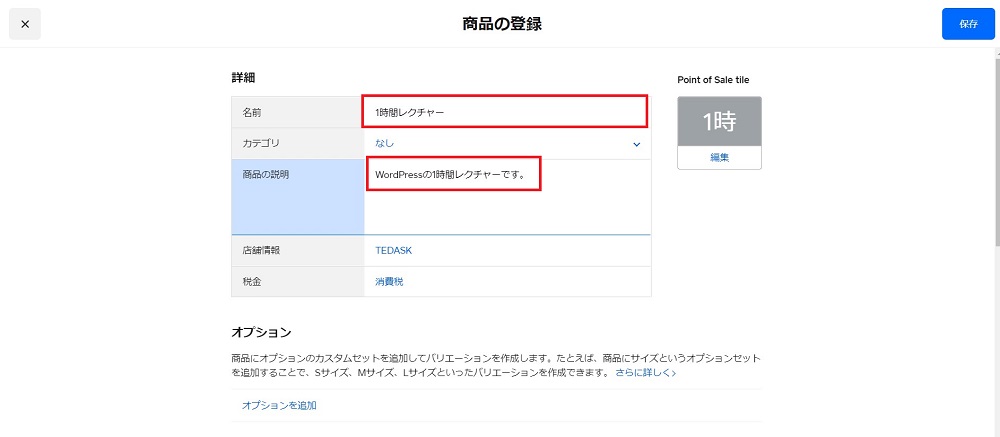1000x437 pixels.
Task: Click the カテゴリ row label
Action: [261, 143]
